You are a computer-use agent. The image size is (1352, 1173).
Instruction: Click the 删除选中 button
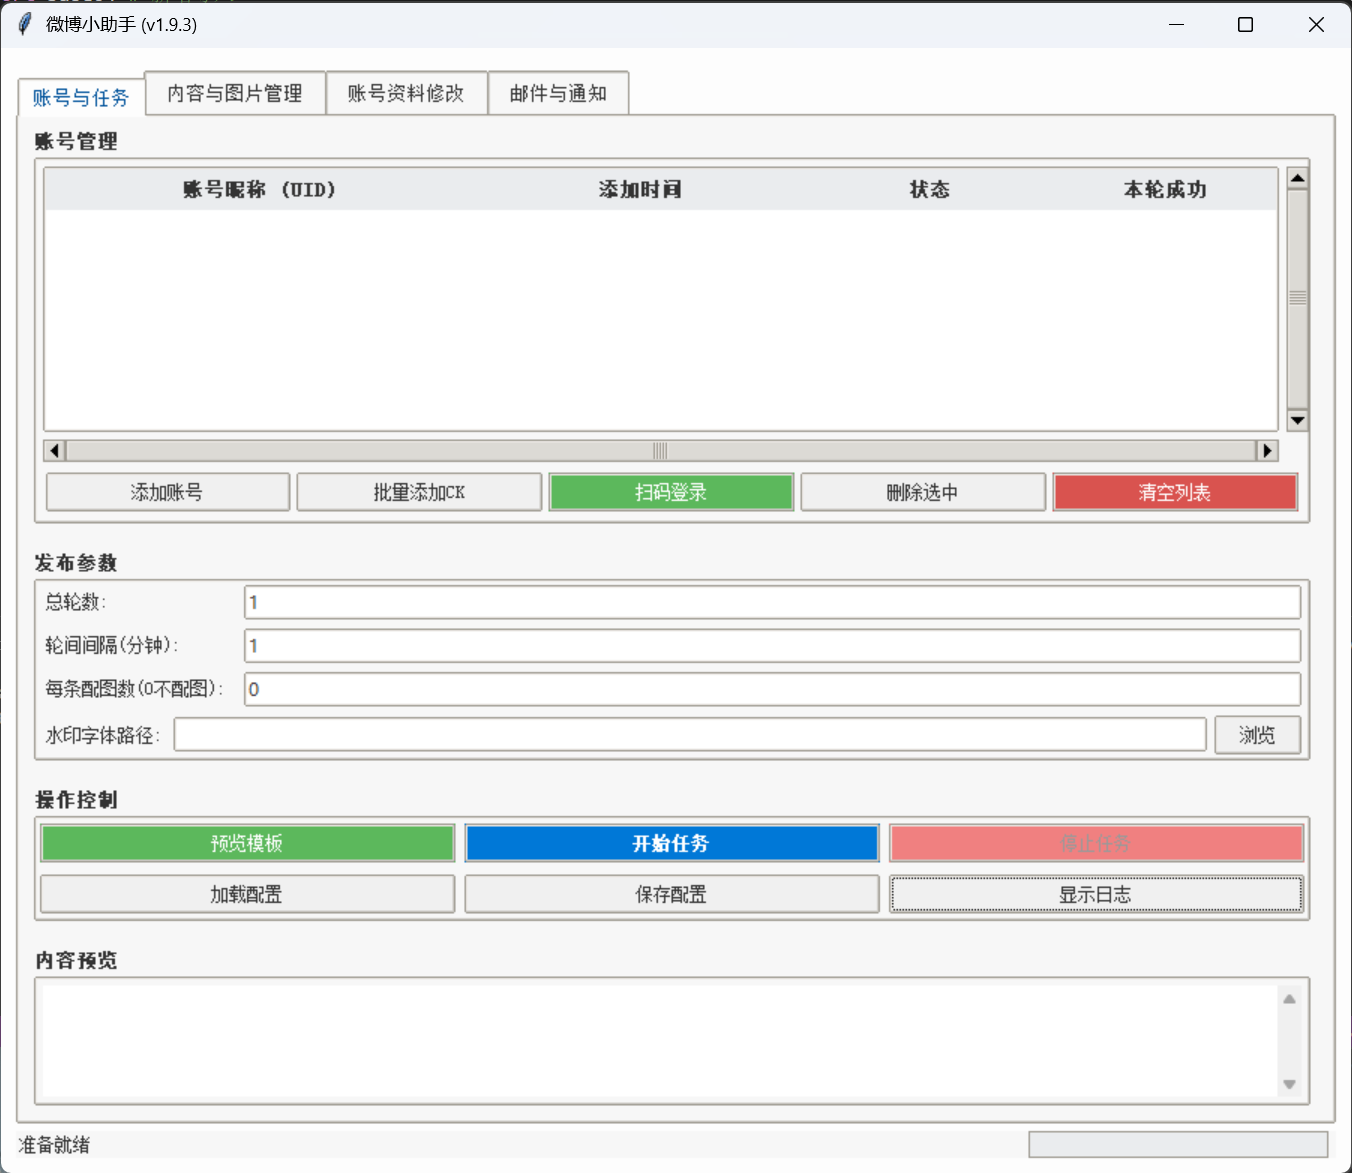tap(923, 492)
